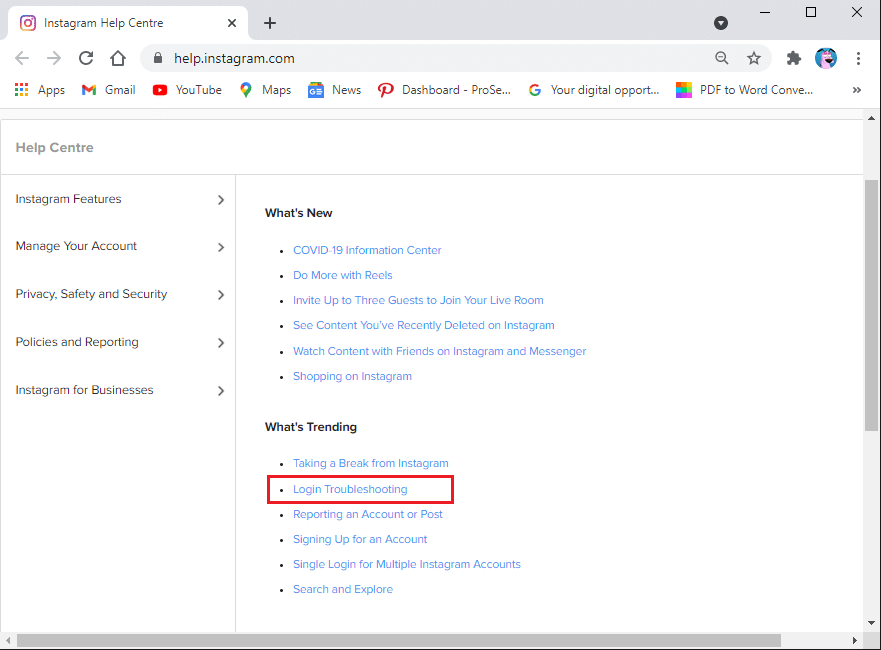Image resolution: width=881 pixels, height=650 pixels.
Task: Select the Instagram Help Centre tab
Action: [x=120, y=23]
